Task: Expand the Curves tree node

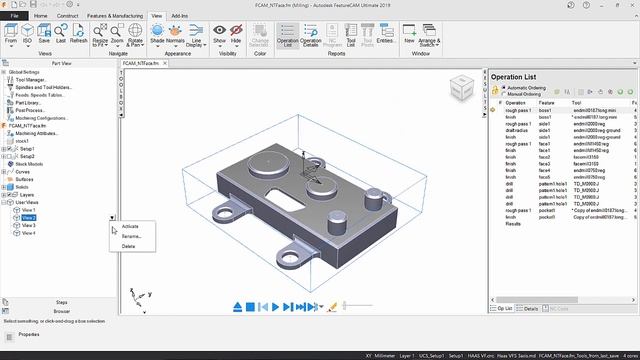Action: [4, 172]
